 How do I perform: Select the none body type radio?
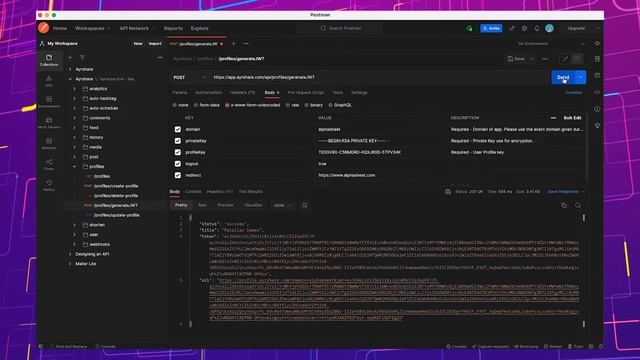click(x=175, y=105)
